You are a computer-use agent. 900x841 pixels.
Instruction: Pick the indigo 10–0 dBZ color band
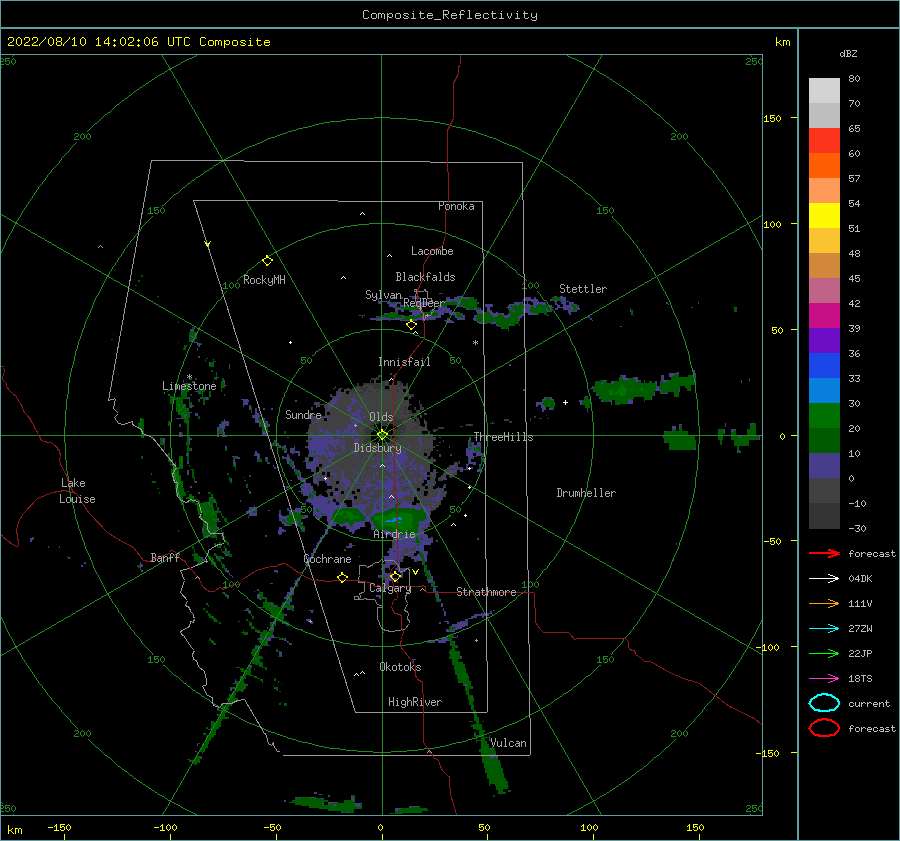824,466
